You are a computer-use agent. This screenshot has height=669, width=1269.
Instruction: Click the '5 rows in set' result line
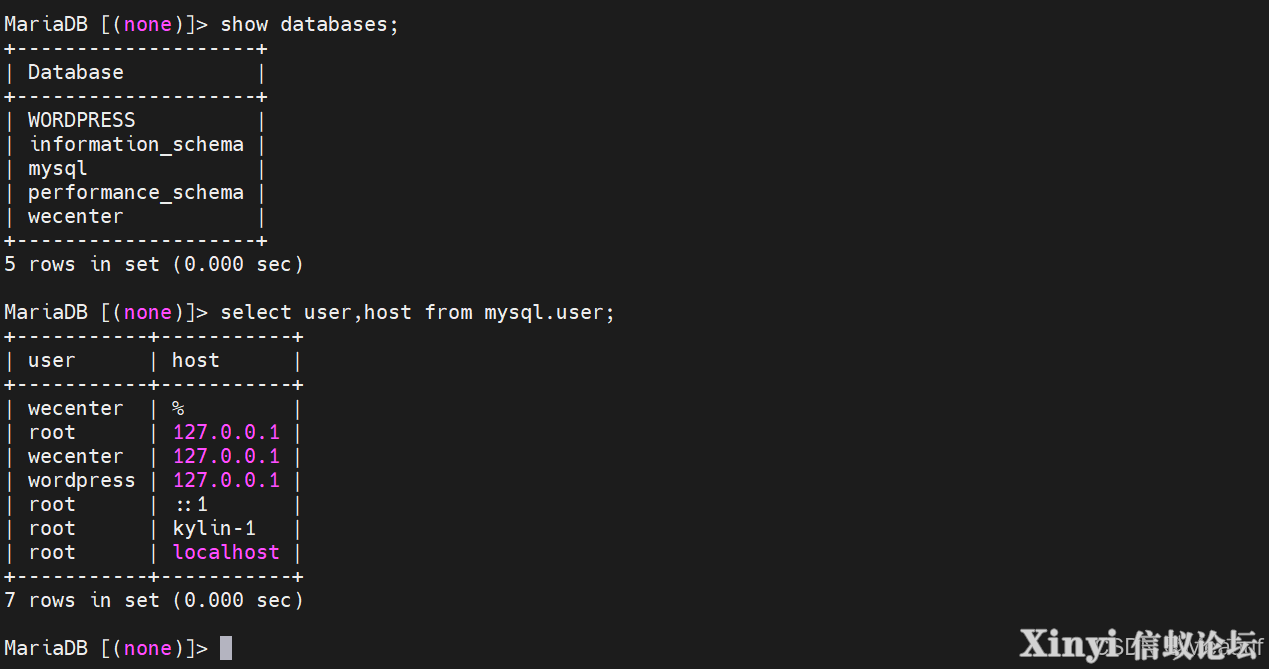[x=154, y=264]
